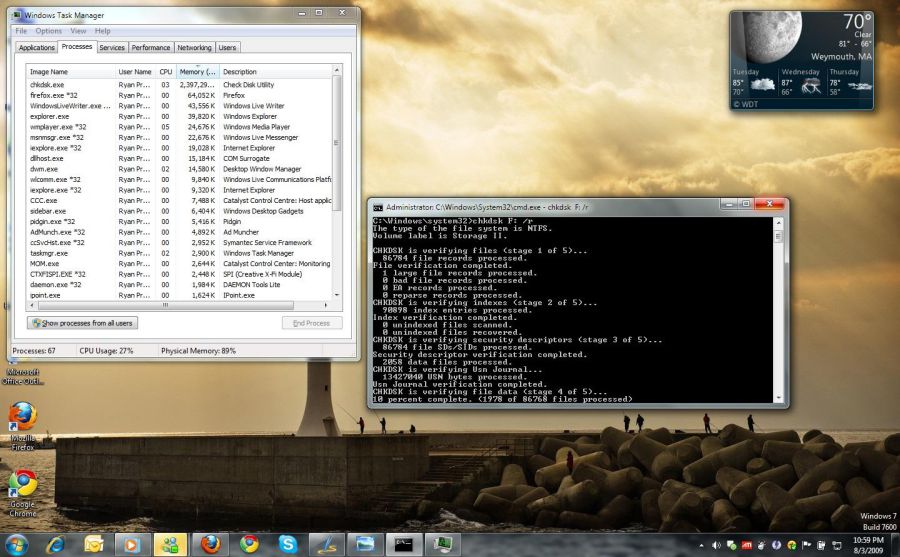Switch to the Networking tab

click(194, 47)
